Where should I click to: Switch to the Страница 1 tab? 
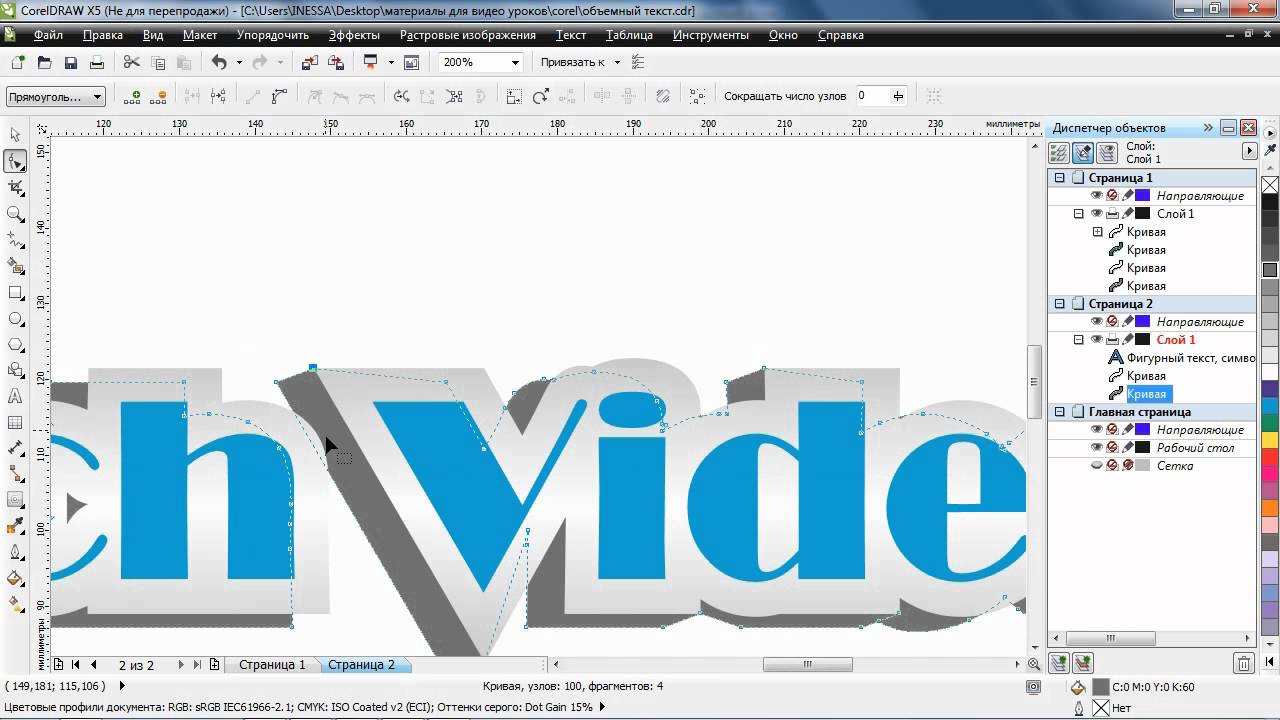272,665
